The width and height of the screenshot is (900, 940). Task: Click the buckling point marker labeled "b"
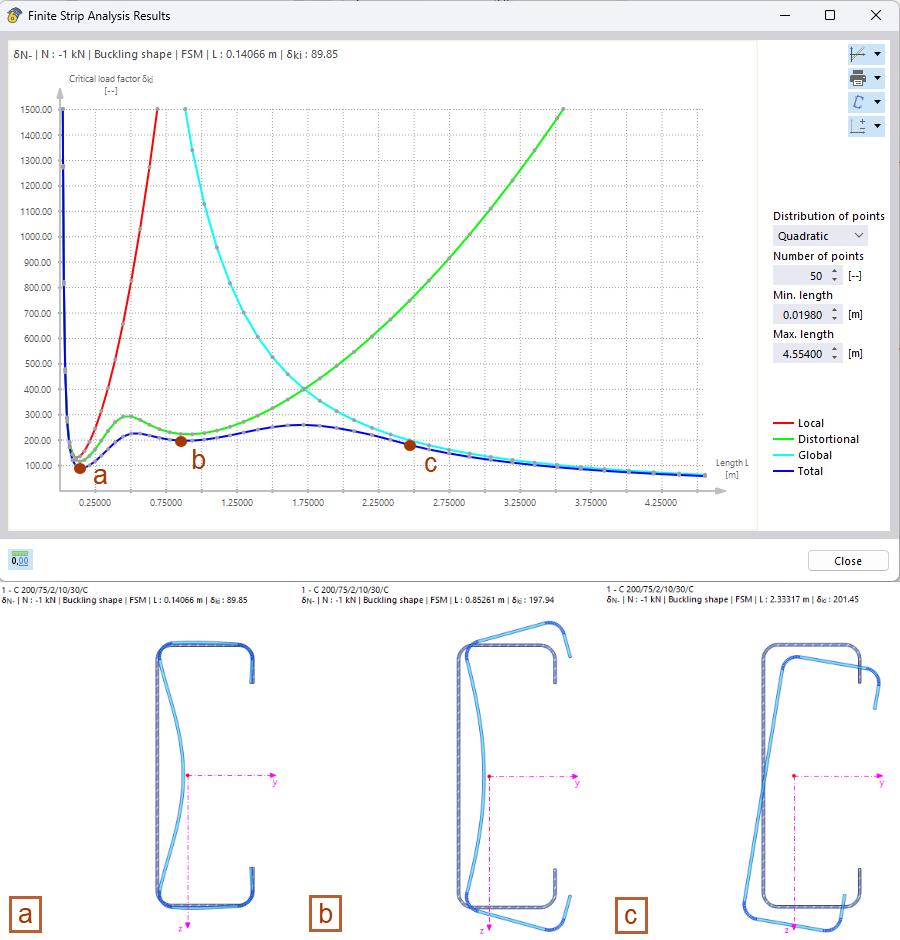click(181, 440)
